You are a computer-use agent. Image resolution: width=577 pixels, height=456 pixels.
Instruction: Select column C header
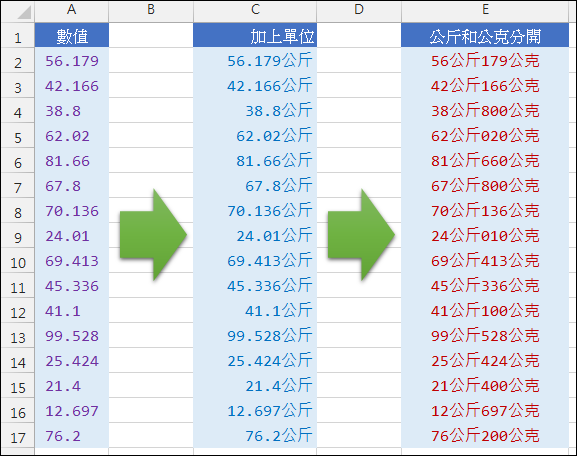[255, 11]
